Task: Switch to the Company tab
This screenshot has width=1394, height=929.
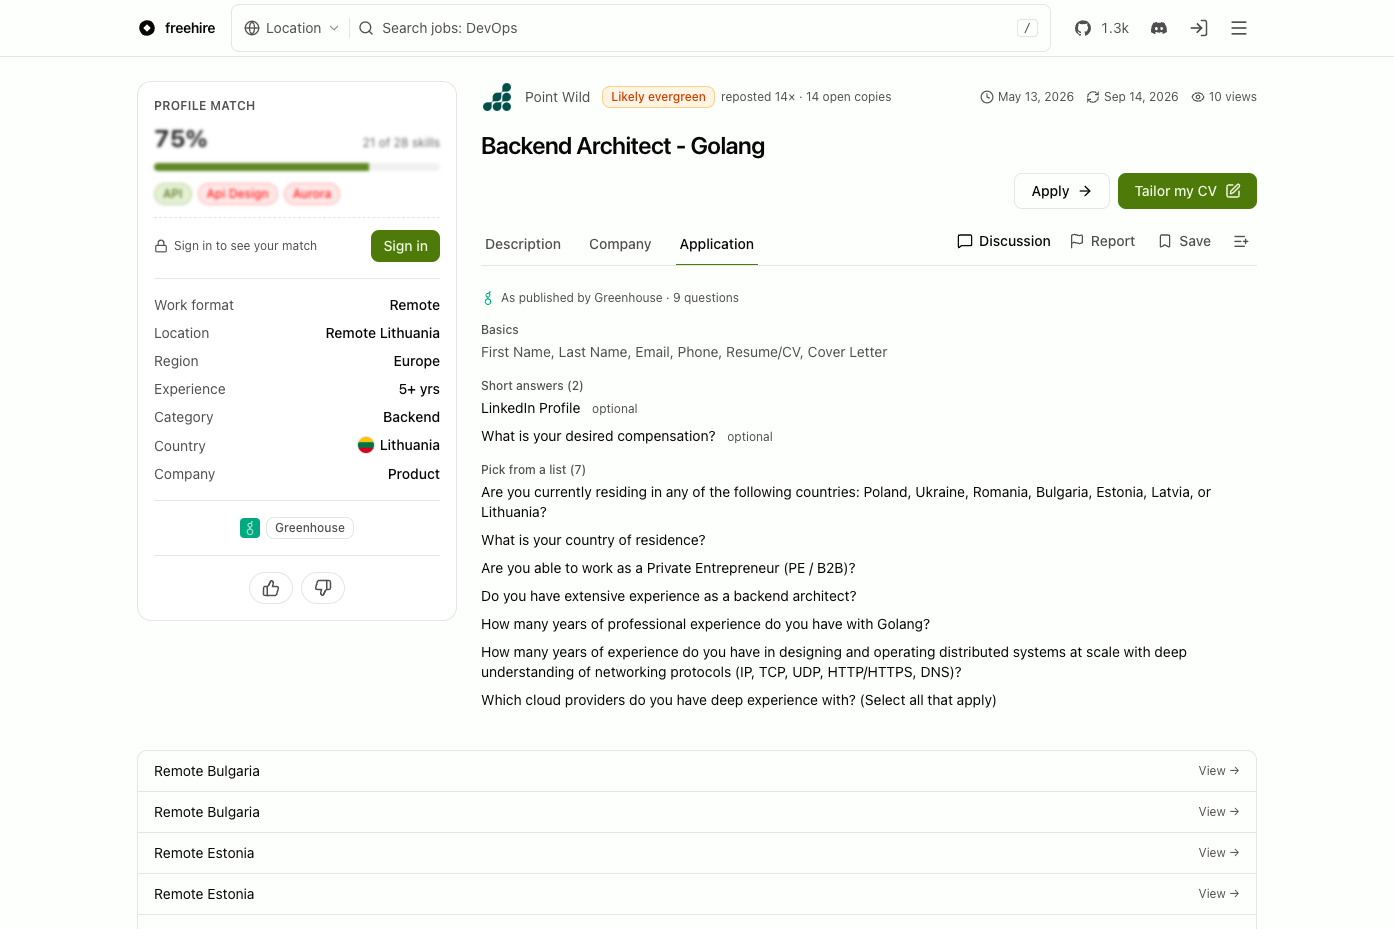Action: pyautogui.click(x=620, y=244)
